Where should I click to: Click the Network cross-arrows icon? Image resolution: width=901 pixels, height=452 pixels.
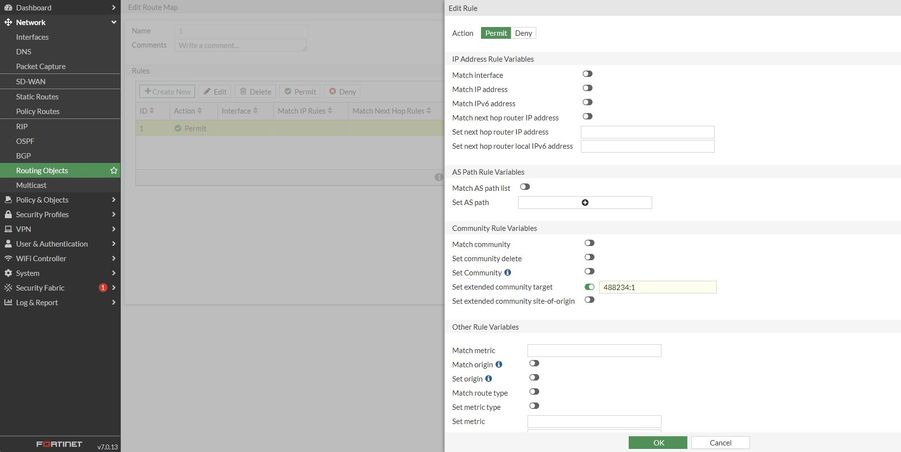click(8, 22)
